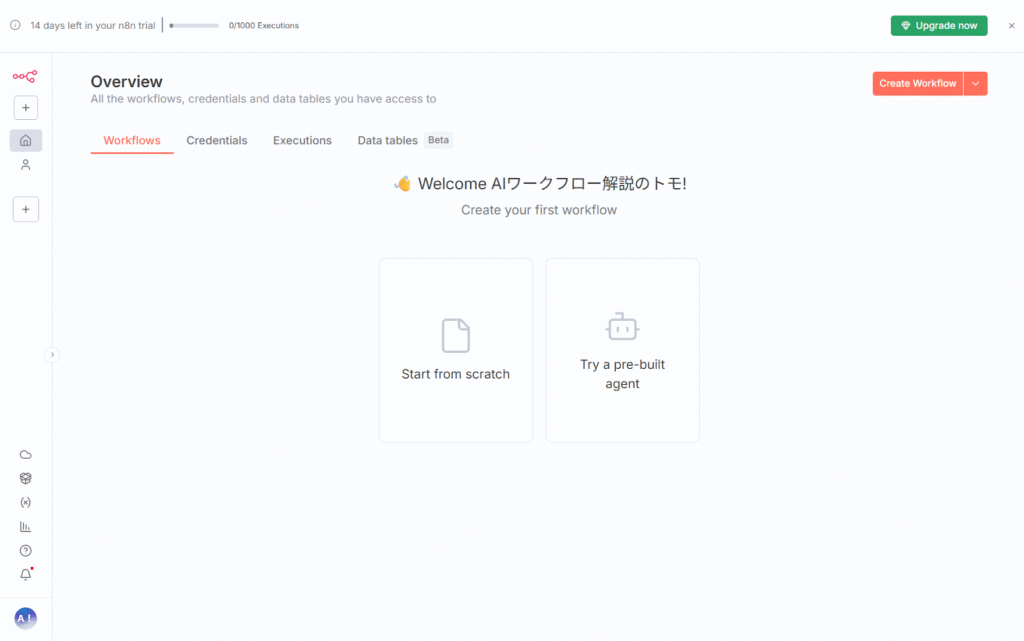Open the dropdown arrow next to Create Workflow
The image size is (1024, 641).
(x=976, y=84)
